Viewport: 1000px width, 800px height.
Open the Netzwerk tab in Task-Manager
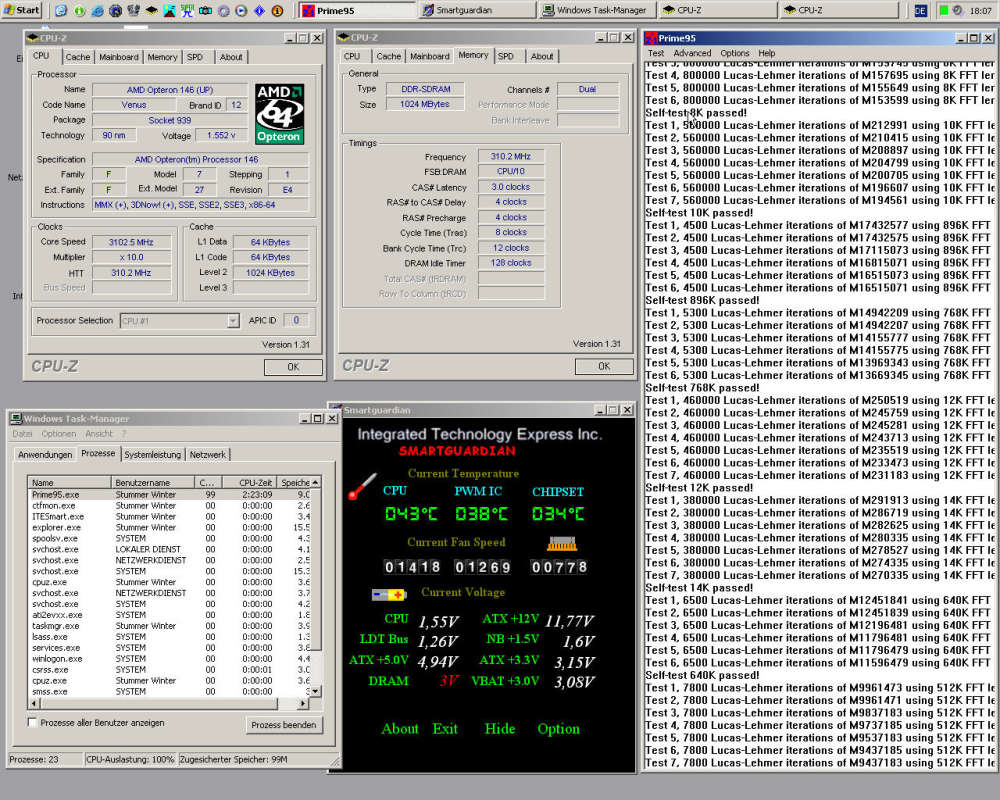207,454
